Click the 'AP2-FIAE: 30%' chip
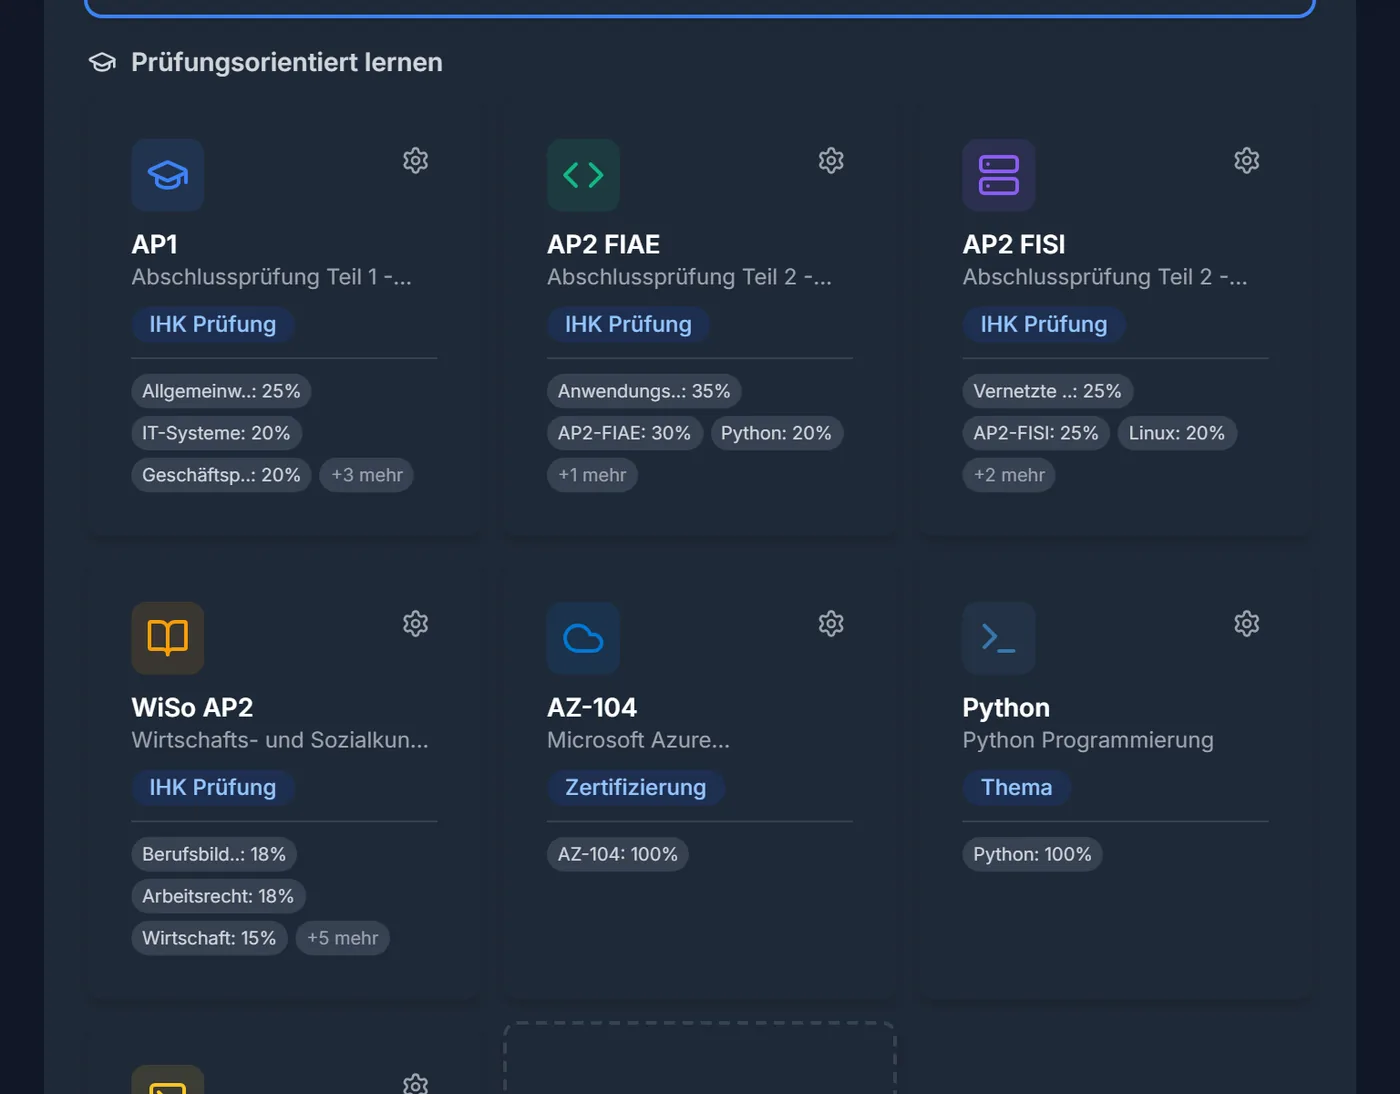The image size is (1400, 1094). point(624,433)
